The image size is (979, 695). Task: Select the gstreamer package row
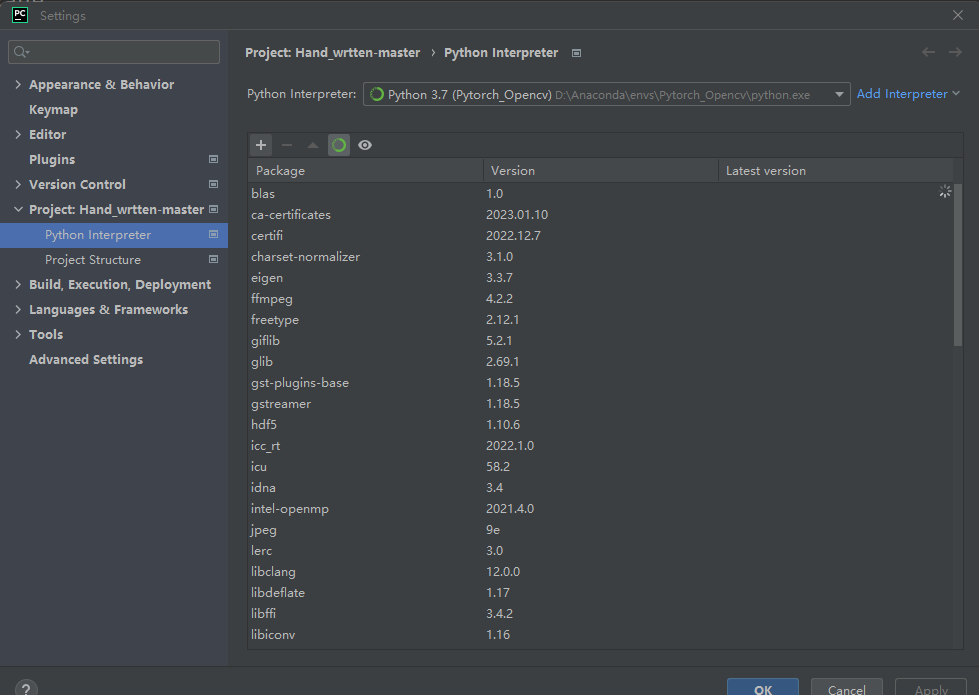click(600, 403)
